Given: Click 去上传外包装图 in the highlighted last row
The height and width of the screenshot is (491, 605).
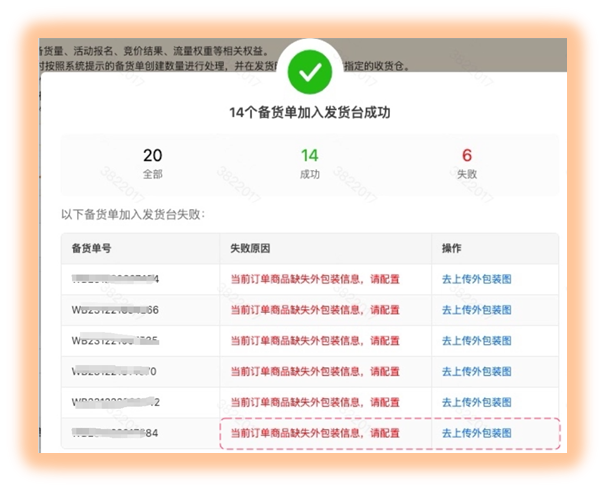Looking at the screenshot, I should (x=476, y=434).
